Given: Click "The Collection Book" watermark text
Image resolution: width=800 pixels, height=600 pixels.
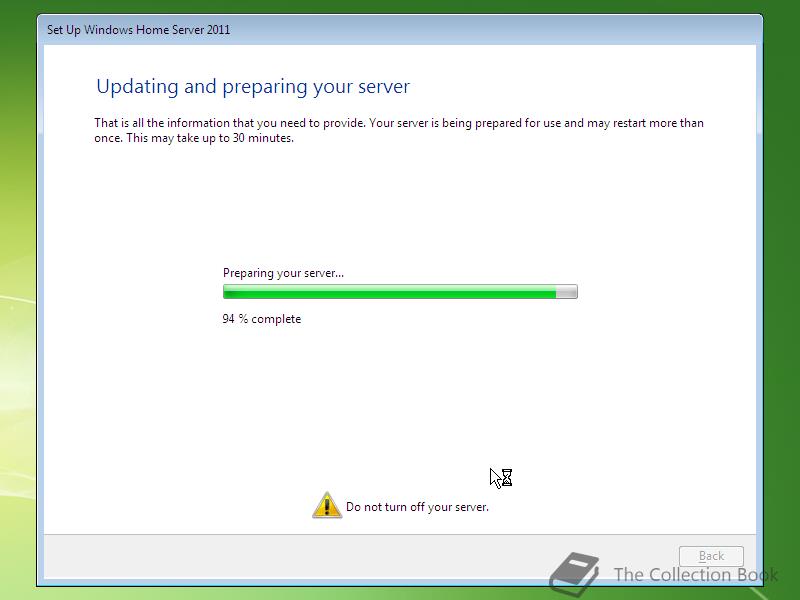Looking at the screenshot, I should pyautogui.click(x=696, y=575).
